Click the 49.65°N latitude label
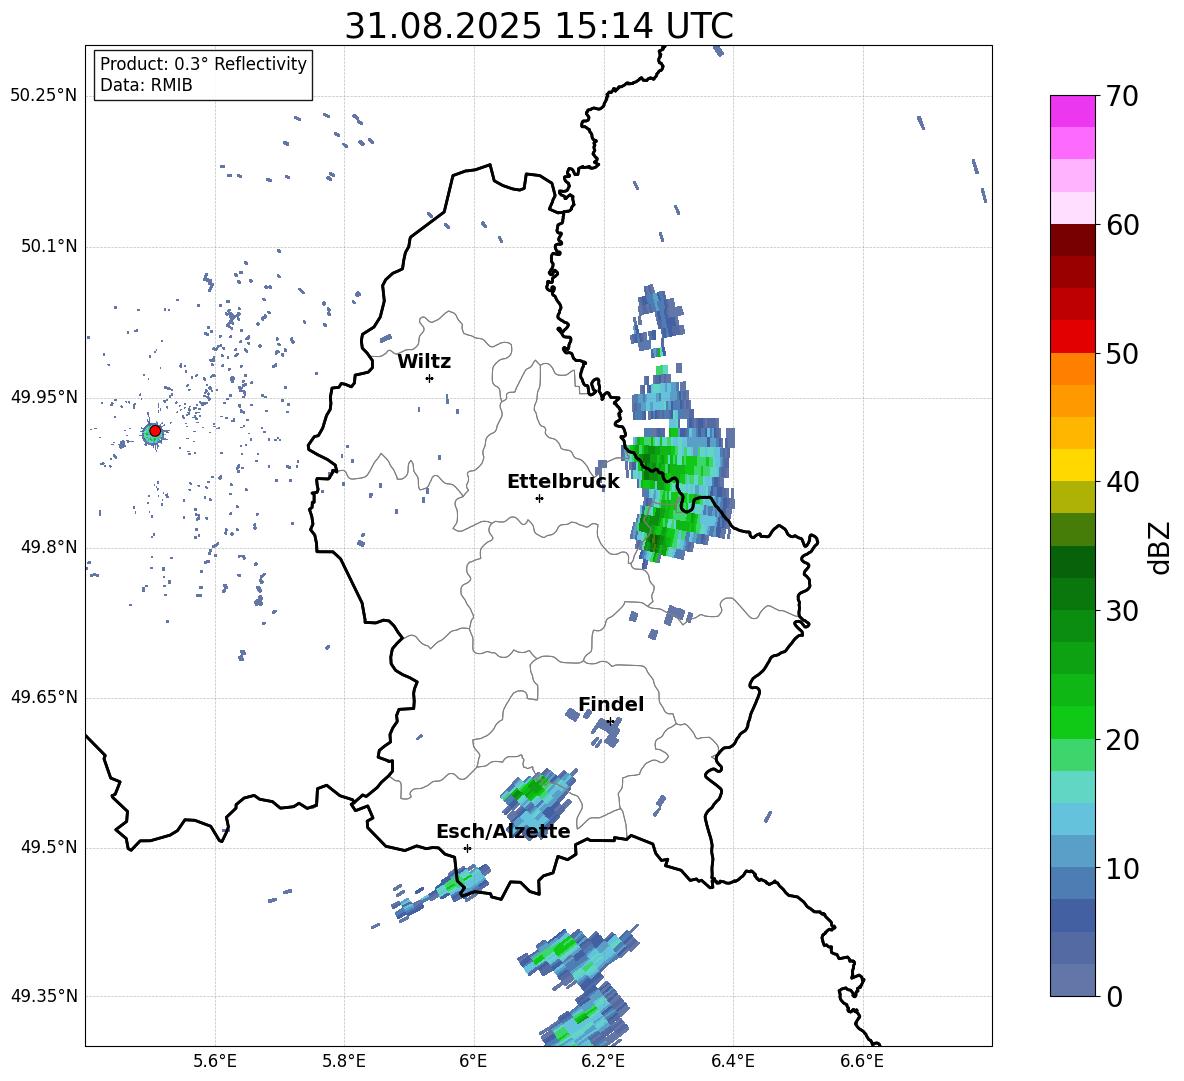The image size is (1184, 1081). pyautogui.click(x=44, y=697)
